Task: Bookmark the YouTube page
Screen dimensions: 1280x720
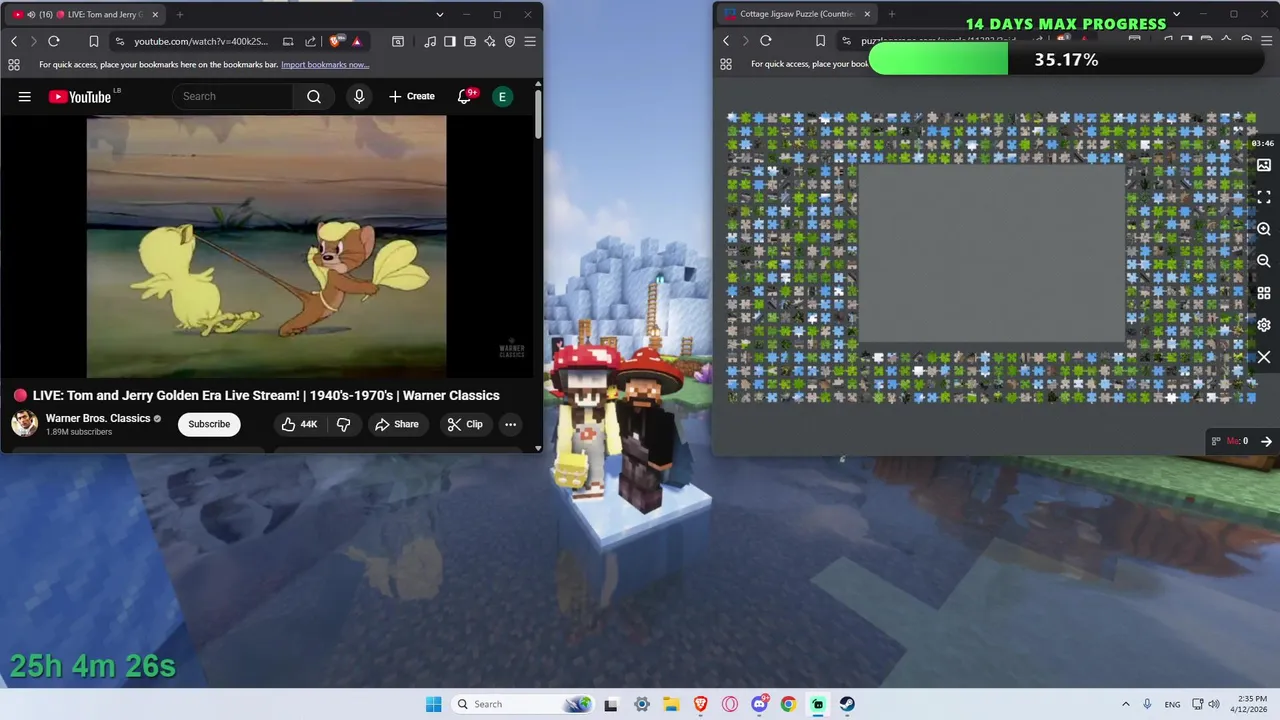Action: [93, 41]
